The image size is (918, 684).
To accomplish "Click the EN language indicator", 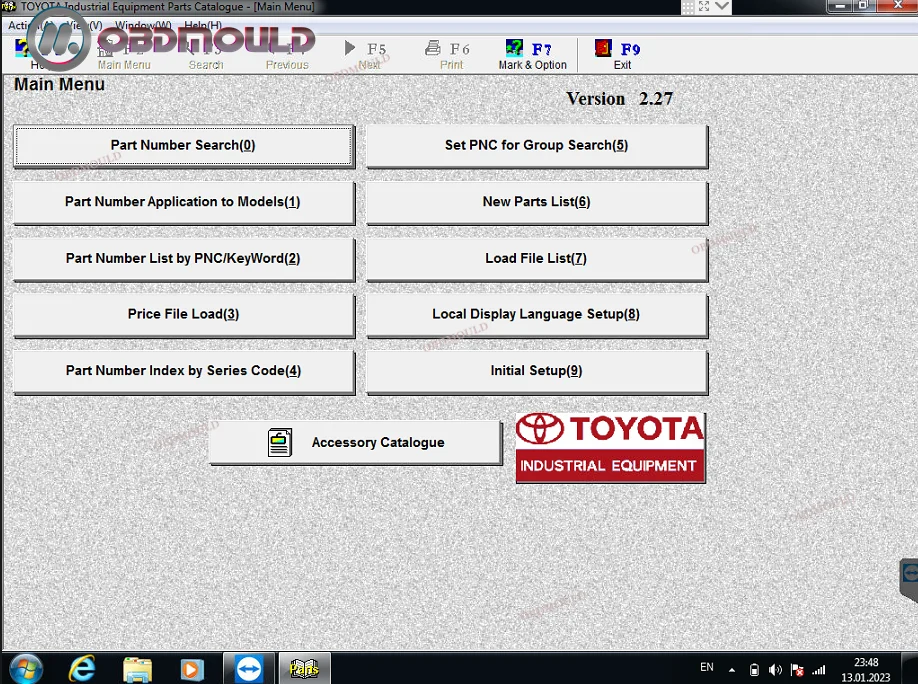I will pyautogui.click(x=707, y=667).
